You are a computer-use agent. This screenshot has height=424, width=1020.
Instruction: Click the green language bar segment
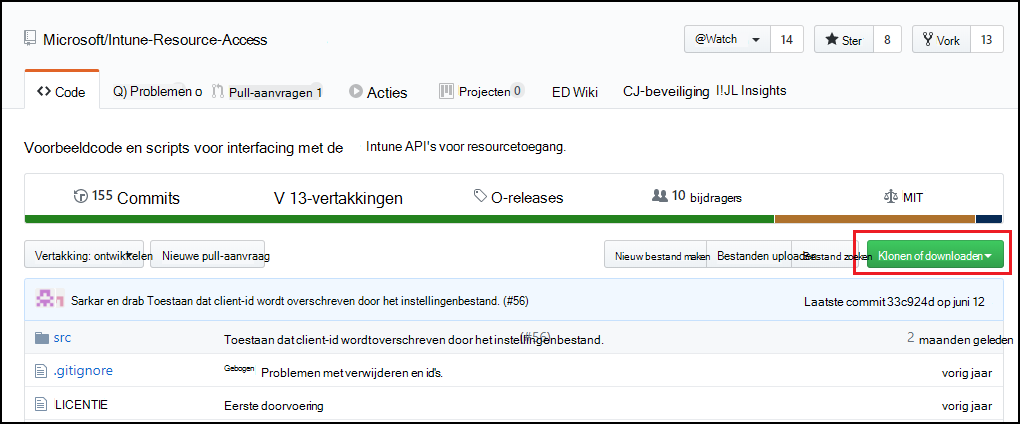[x=399, y=219]
